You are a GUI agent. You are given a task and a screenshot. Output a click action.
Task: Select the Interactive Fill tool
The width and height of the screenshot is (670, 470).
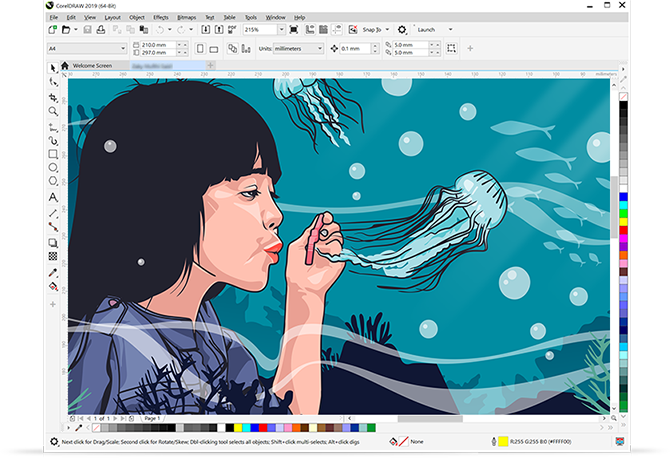coord(53,286)
